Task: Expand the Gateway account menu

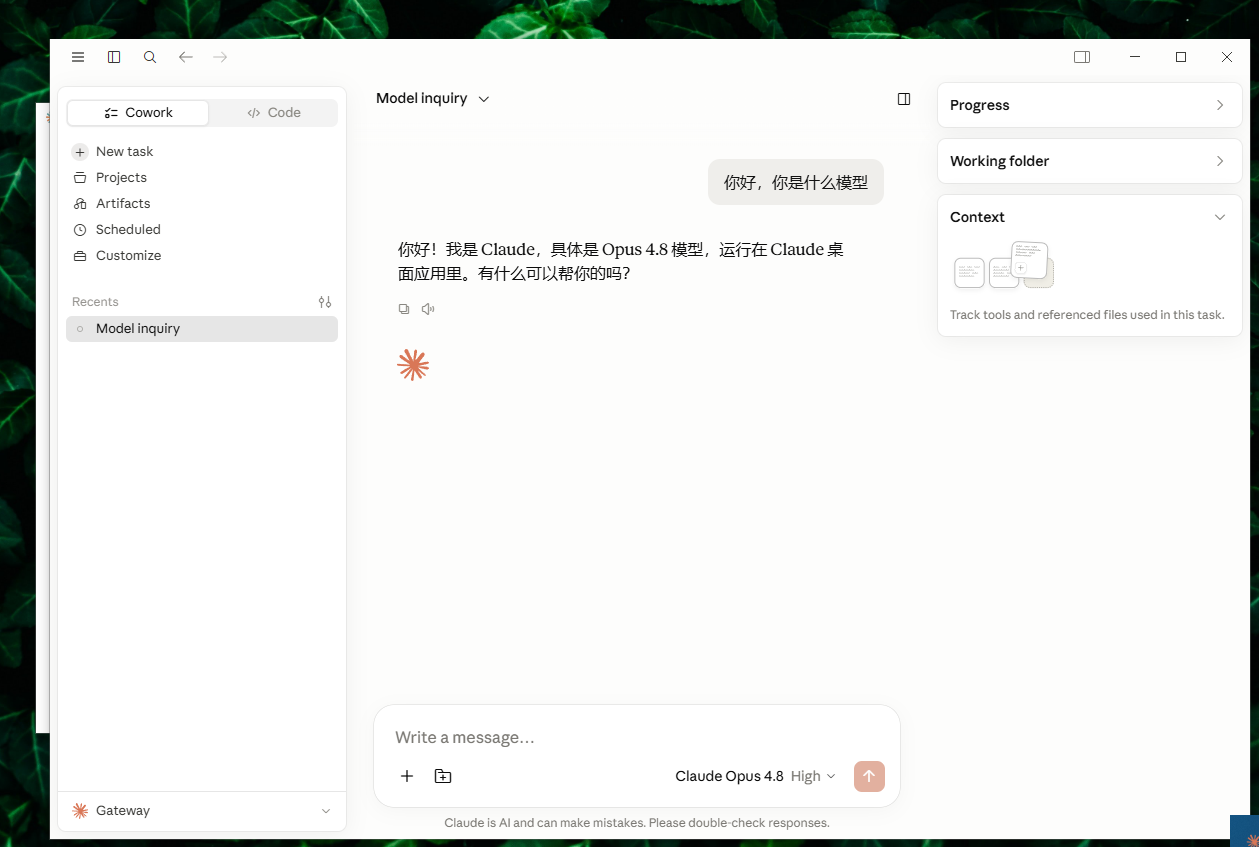Action: [x=202, y=811]
